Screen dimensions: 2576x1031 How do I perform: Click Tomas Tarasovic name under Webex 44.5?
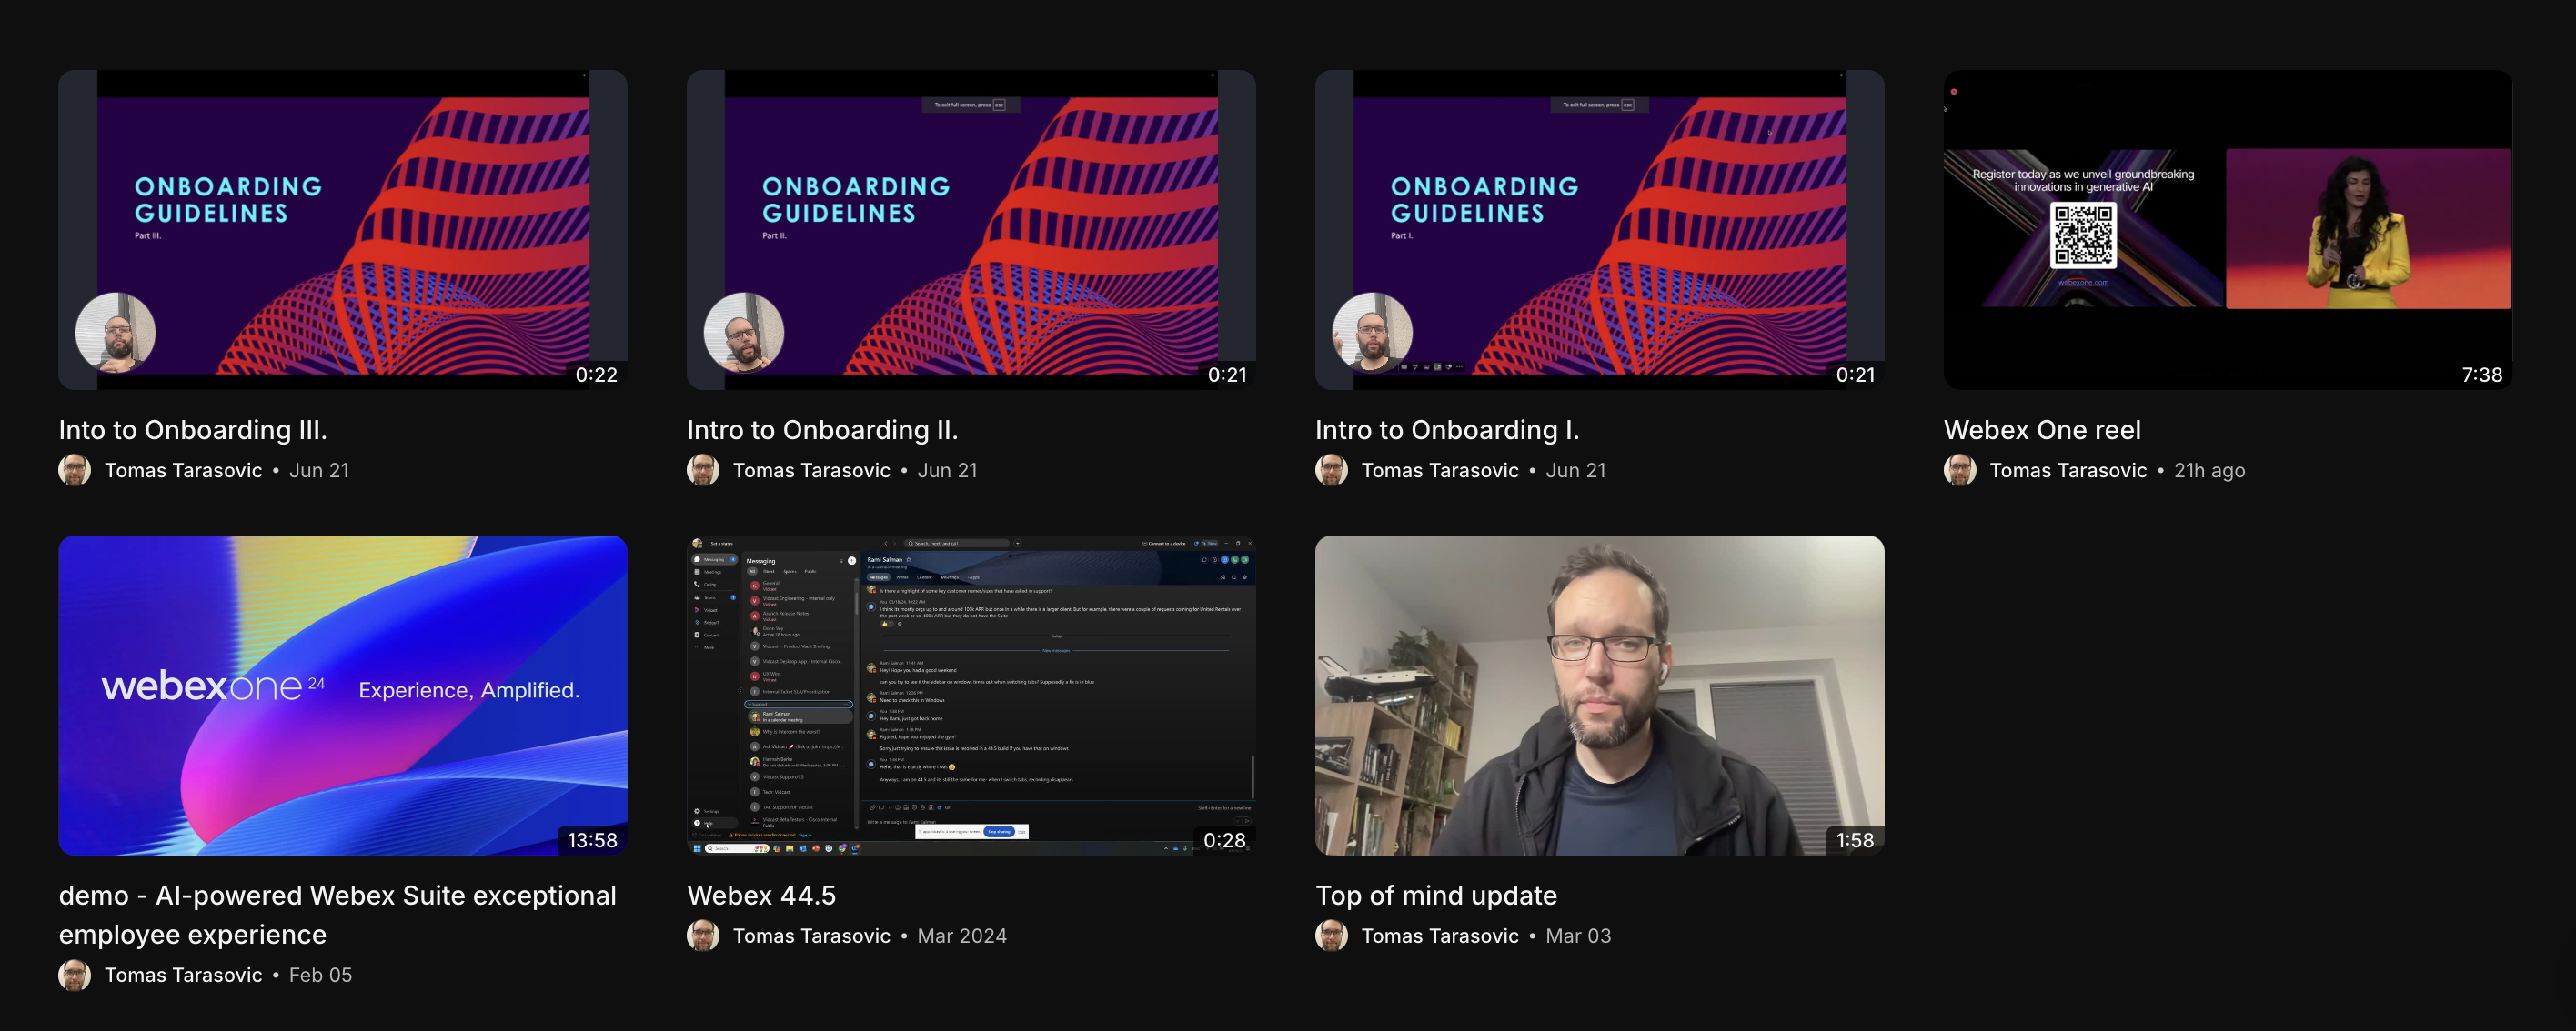point(811,936)
